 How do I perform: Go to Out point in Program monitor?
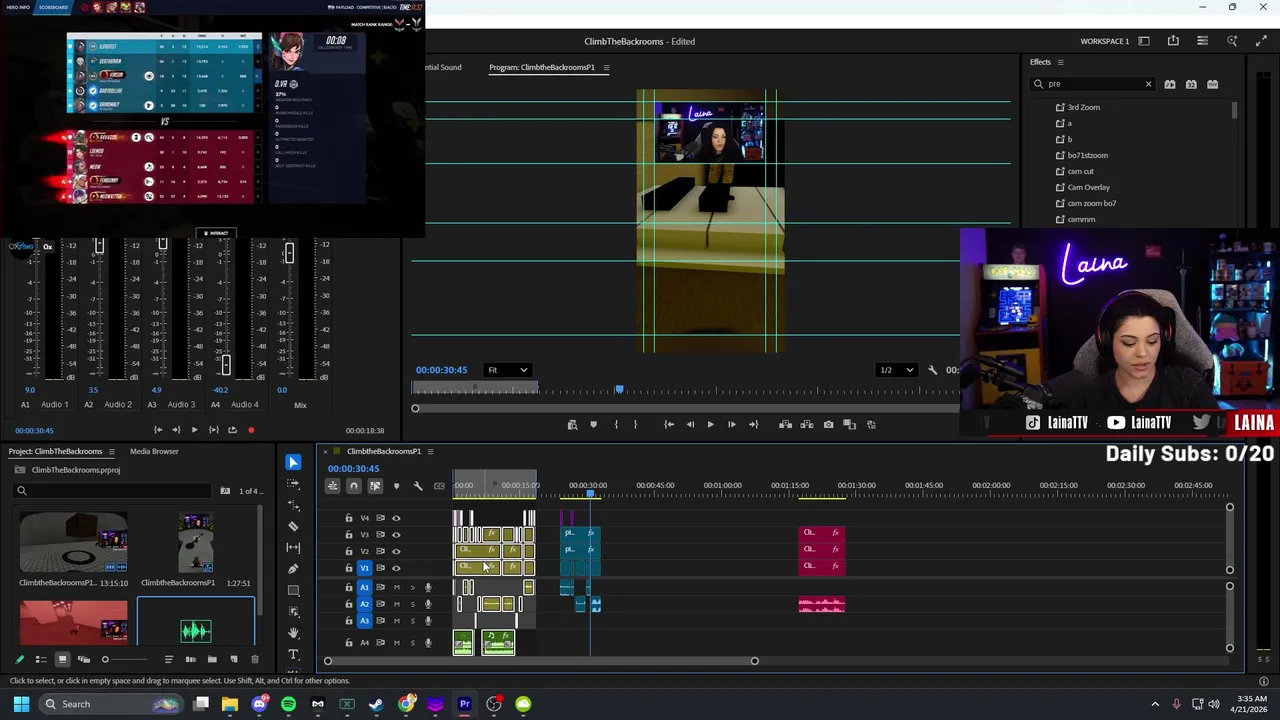pyautogui.click(x=753, y=425)
